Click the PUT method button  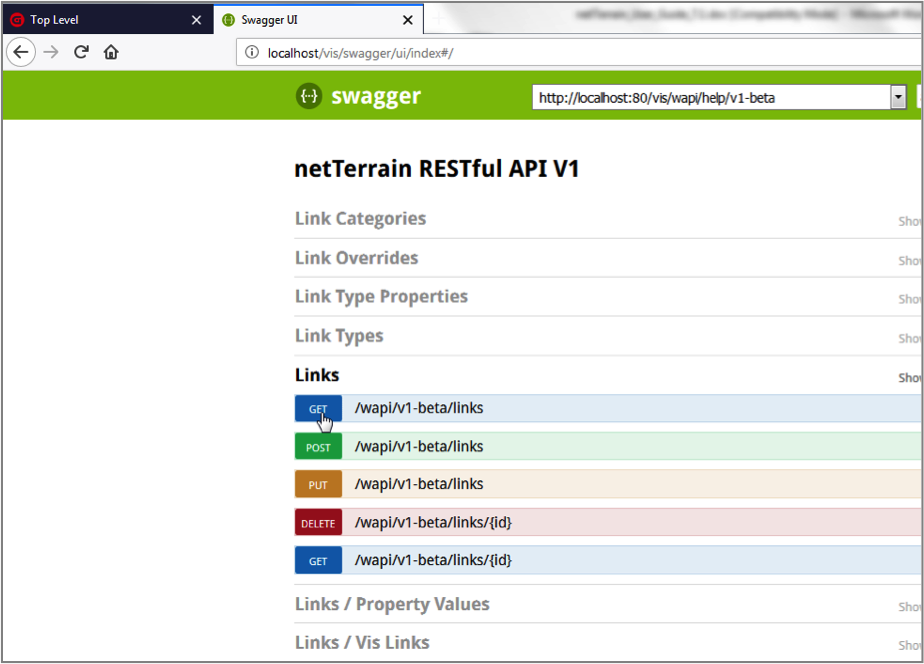point(318,485)
